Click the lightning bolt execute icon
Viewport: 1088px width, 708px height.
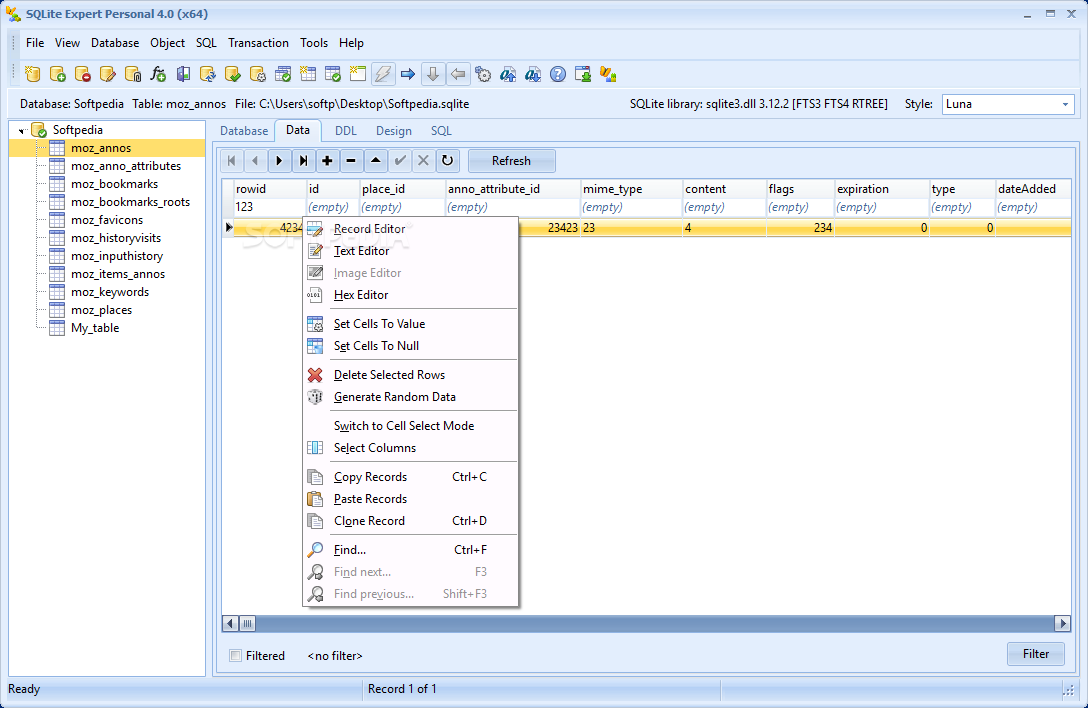click(x=383, y=74)
